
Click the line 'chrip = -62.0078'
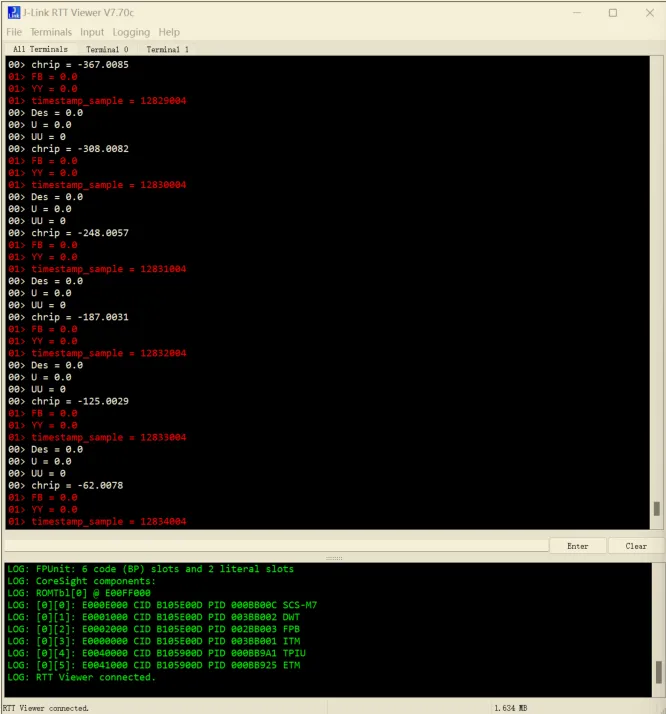click(x=66, y=486)
